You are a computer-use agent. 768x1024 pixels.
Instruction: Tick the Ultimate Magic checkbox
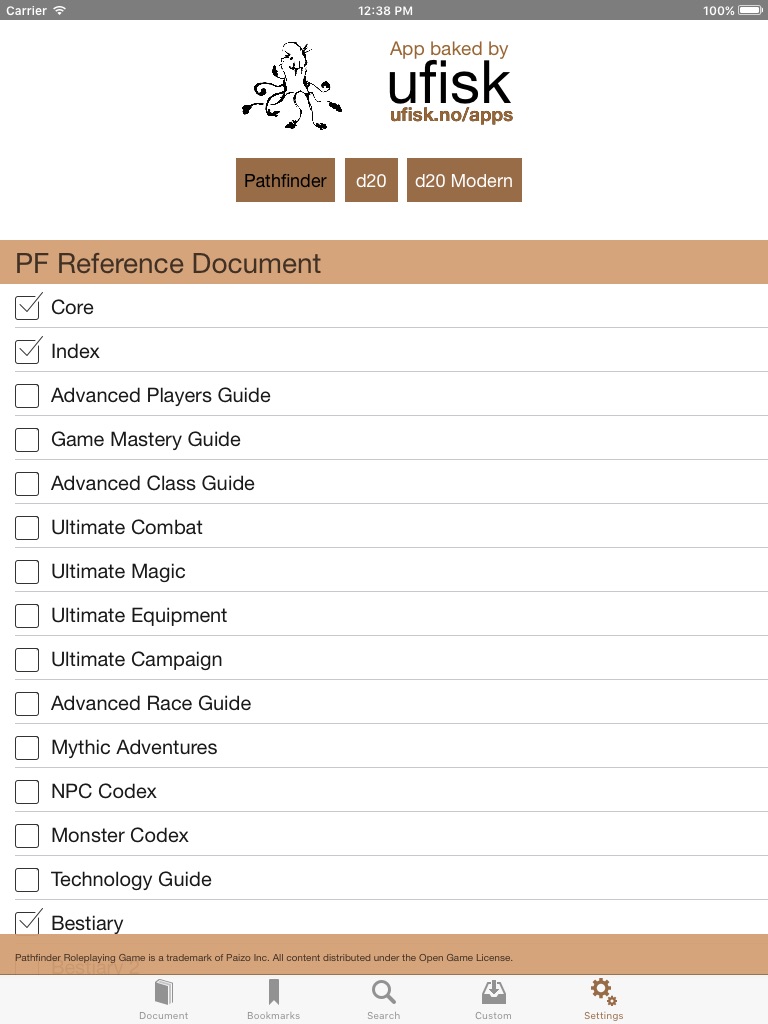click(x=27, y=571)
